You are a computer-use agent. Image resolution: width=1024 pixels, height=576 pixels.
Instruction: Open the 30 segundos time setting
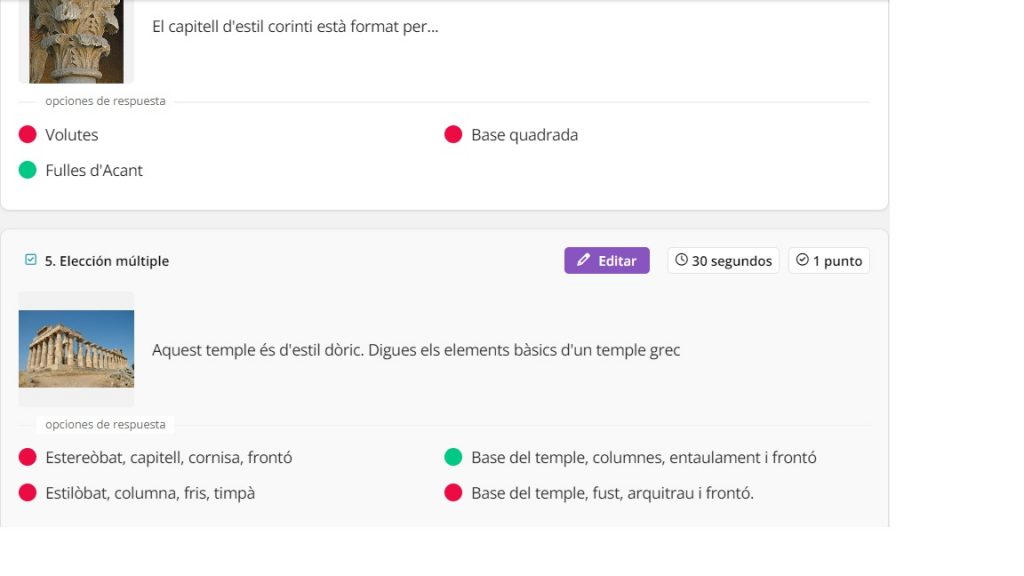pos(723,261)
